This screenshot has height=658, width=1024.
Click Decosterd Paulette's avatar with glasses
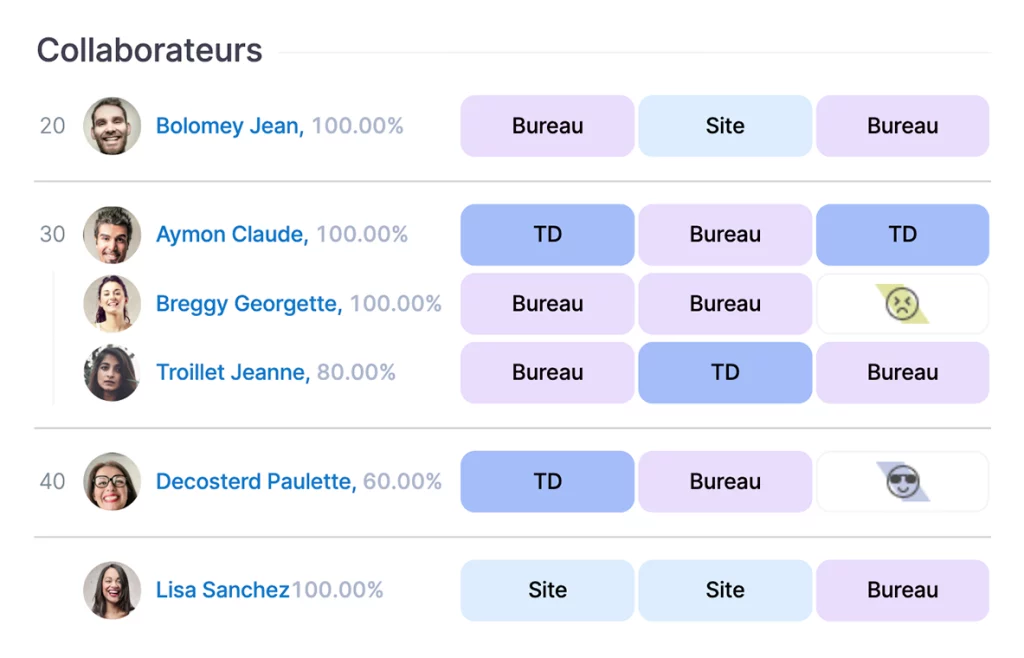tap(112, 482)
